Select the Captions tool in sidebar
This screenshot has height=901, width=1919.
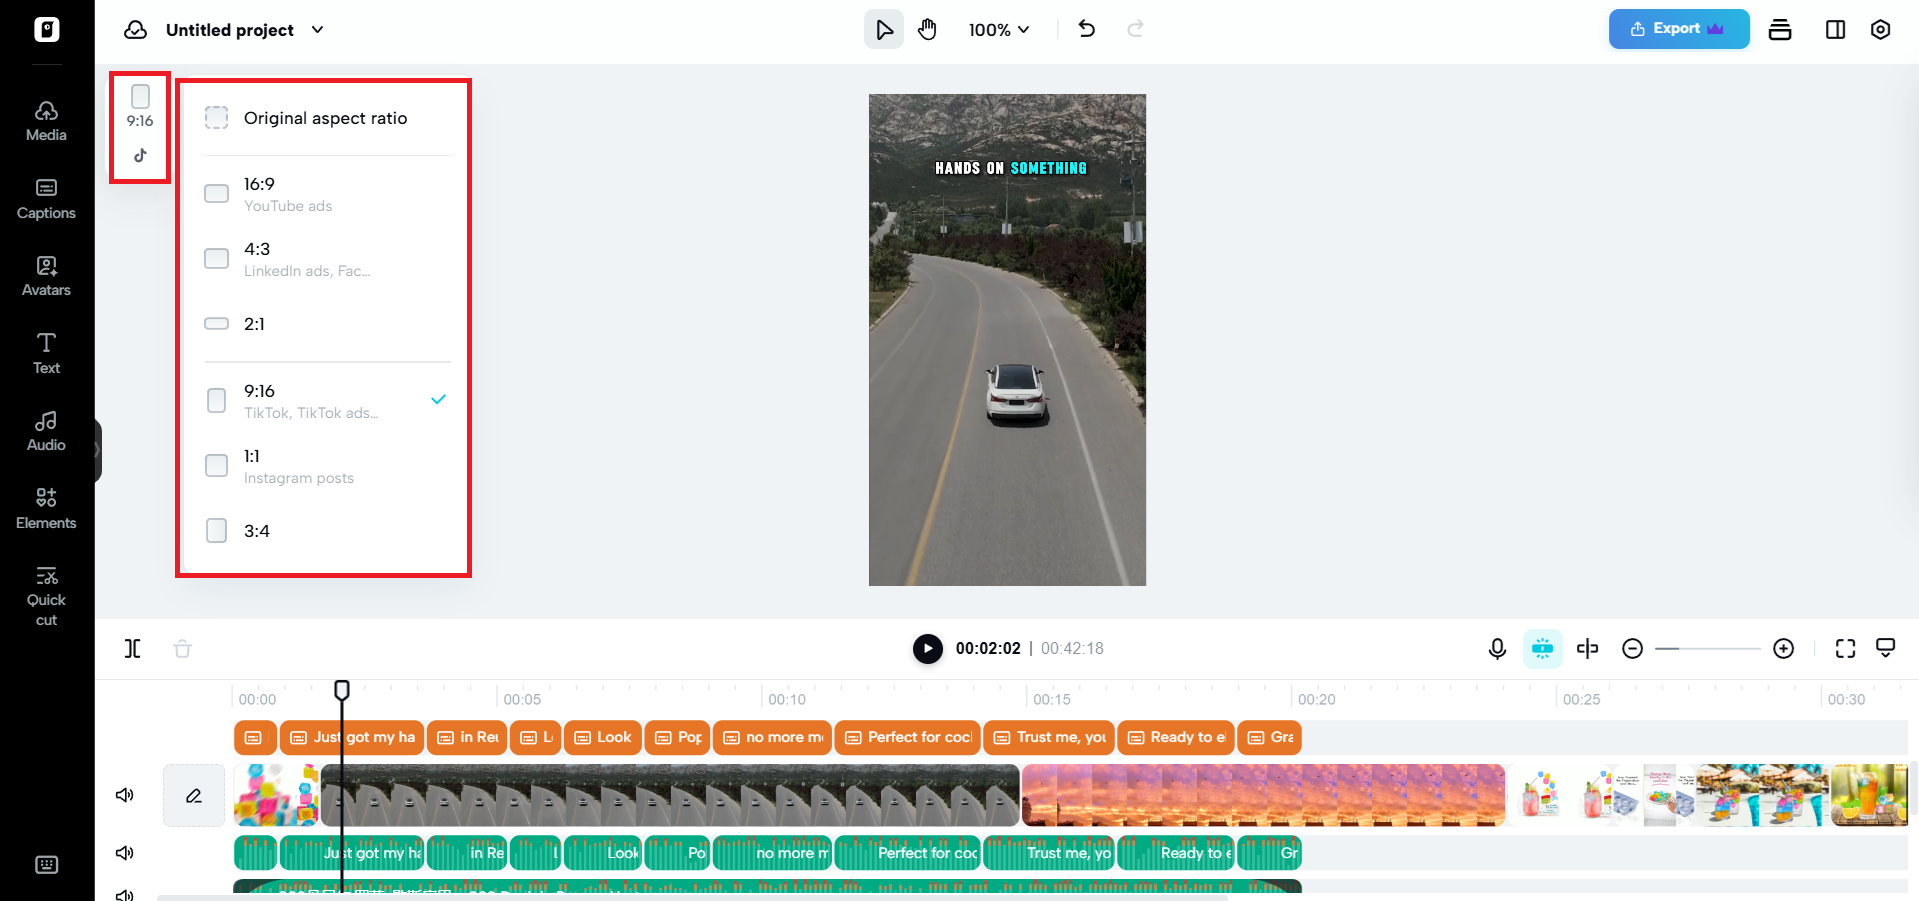tap(45, 198)
